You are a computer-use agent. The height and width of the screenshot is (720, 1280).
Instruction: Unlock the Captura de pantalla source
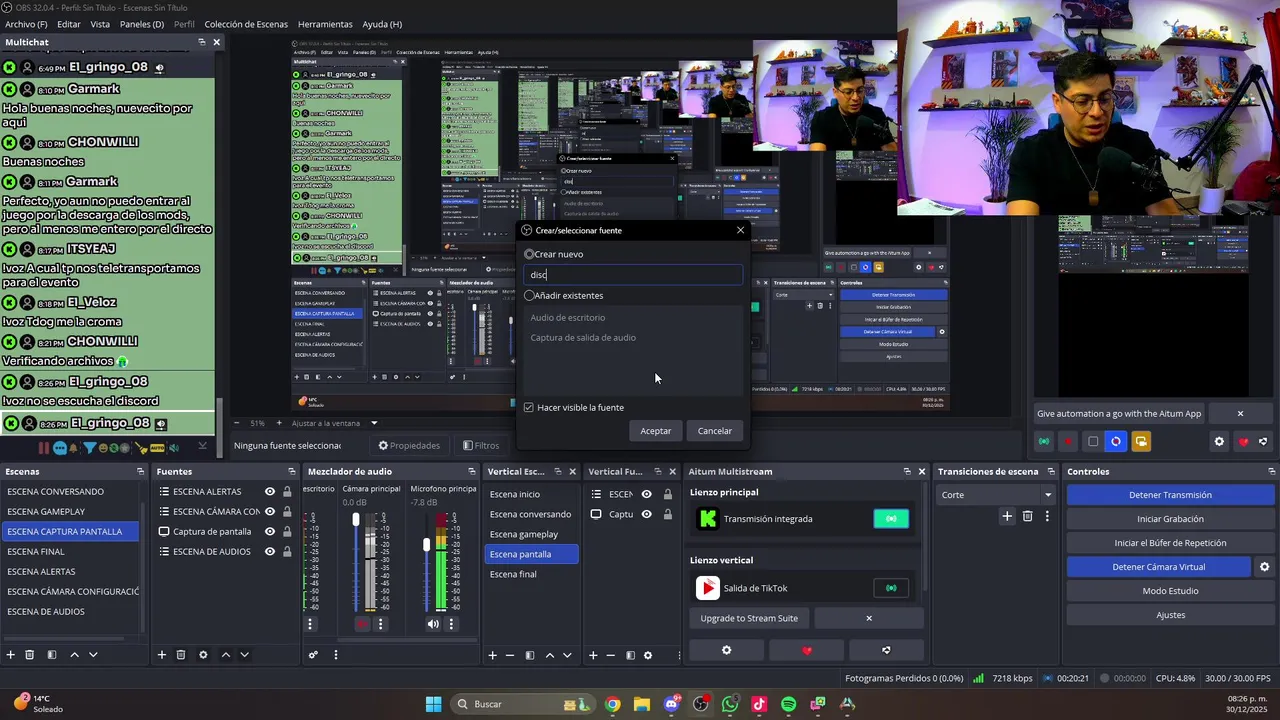click(x=287, y=531)
